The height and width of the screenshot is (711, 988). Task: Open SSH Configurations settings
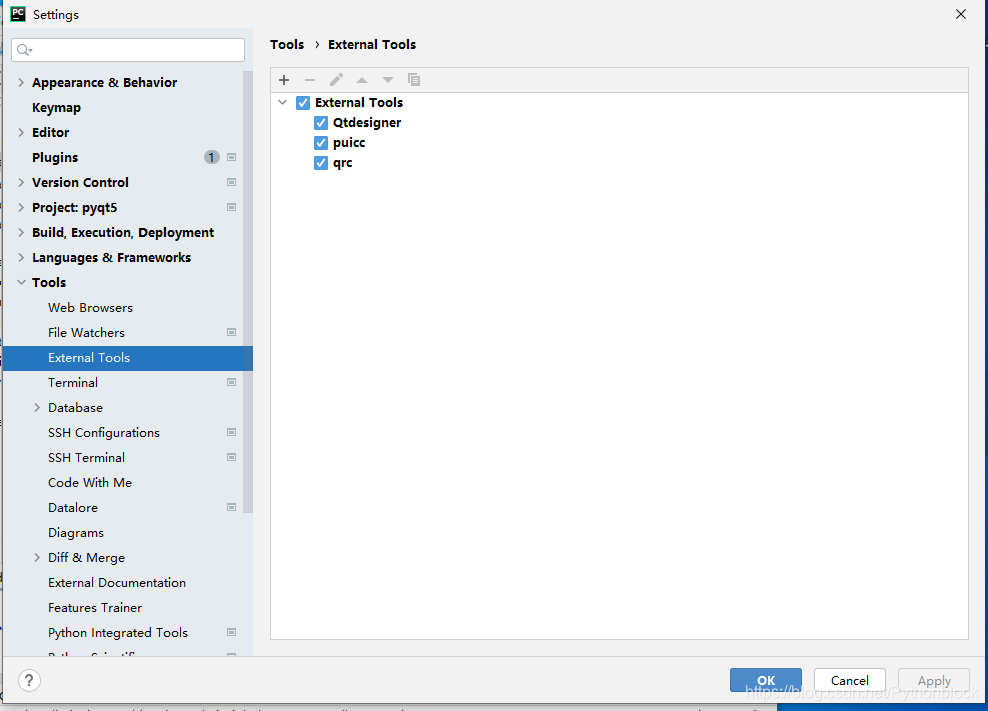(x=104, y=433)
